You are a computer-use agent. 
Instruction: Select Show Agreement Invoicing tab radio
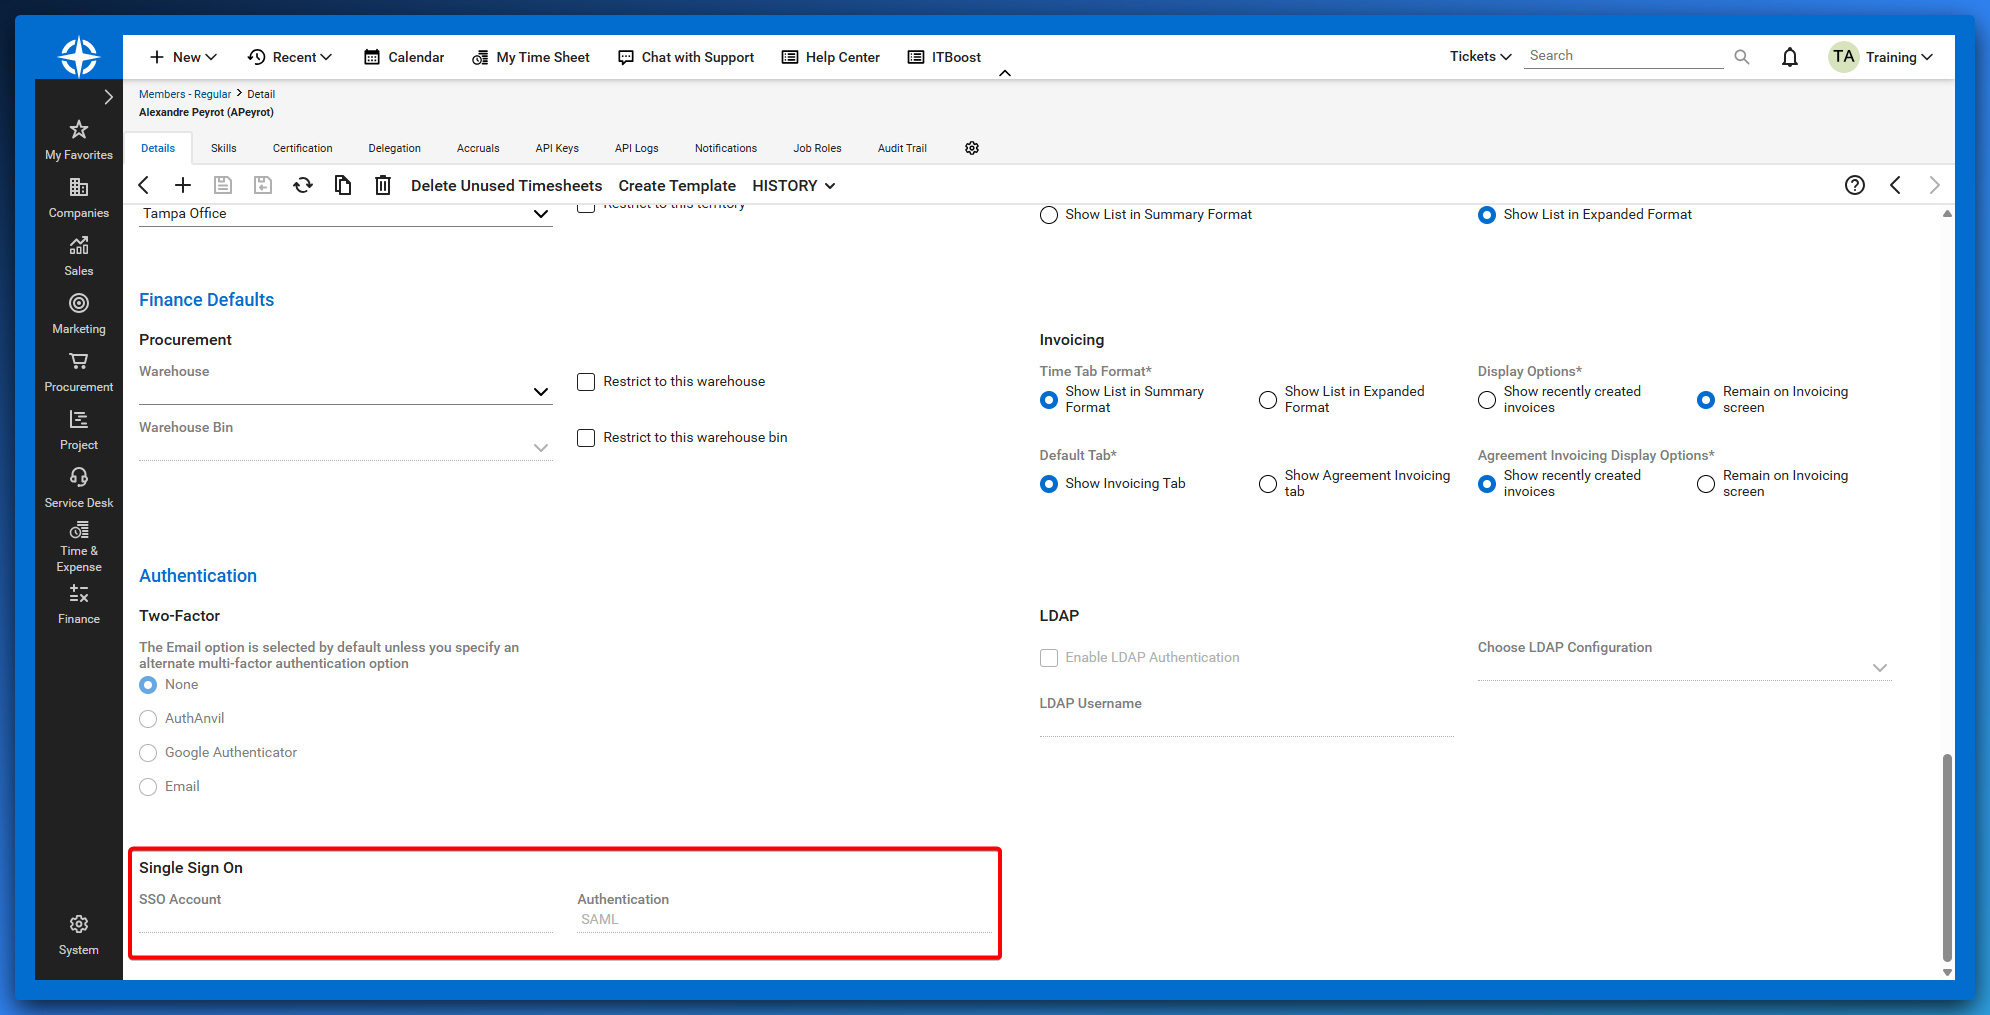[1268, 484]
